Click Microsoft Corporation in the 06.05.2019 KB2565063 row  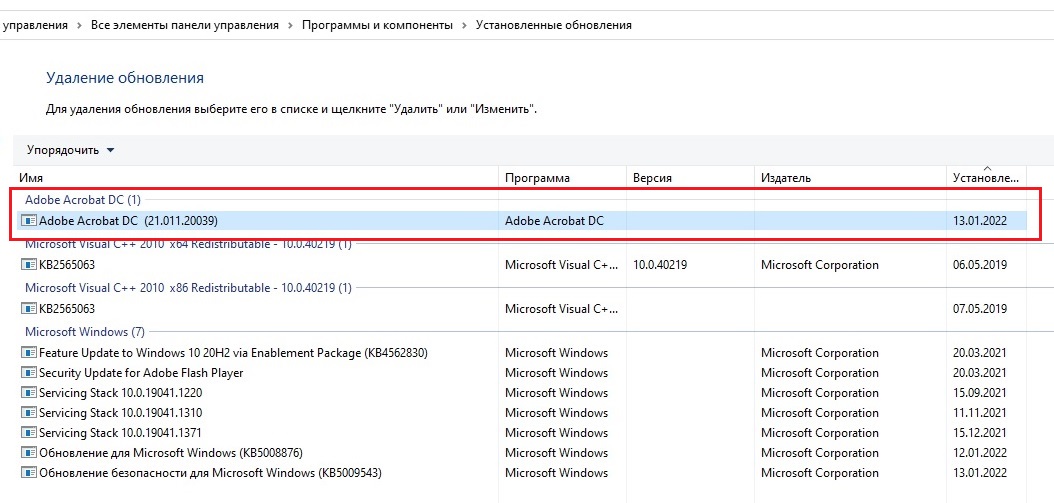[x=819, y=265]
